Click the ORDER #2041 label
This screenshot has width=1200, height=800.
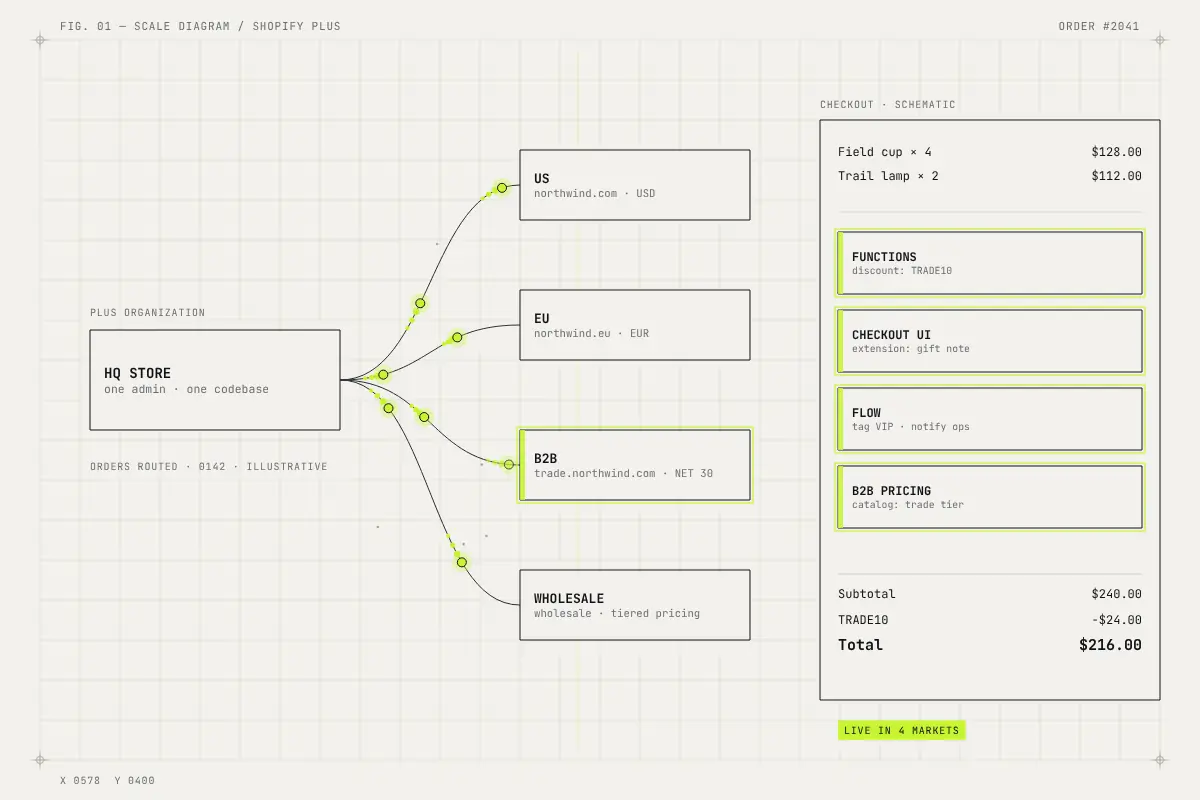(1099, 26)
